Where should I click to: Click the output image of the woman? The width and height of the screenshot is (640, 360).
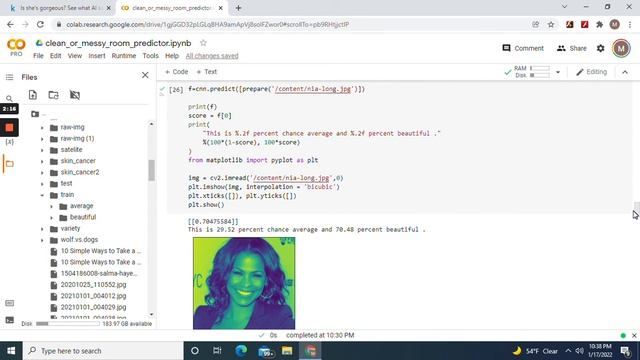coord(244,283)
